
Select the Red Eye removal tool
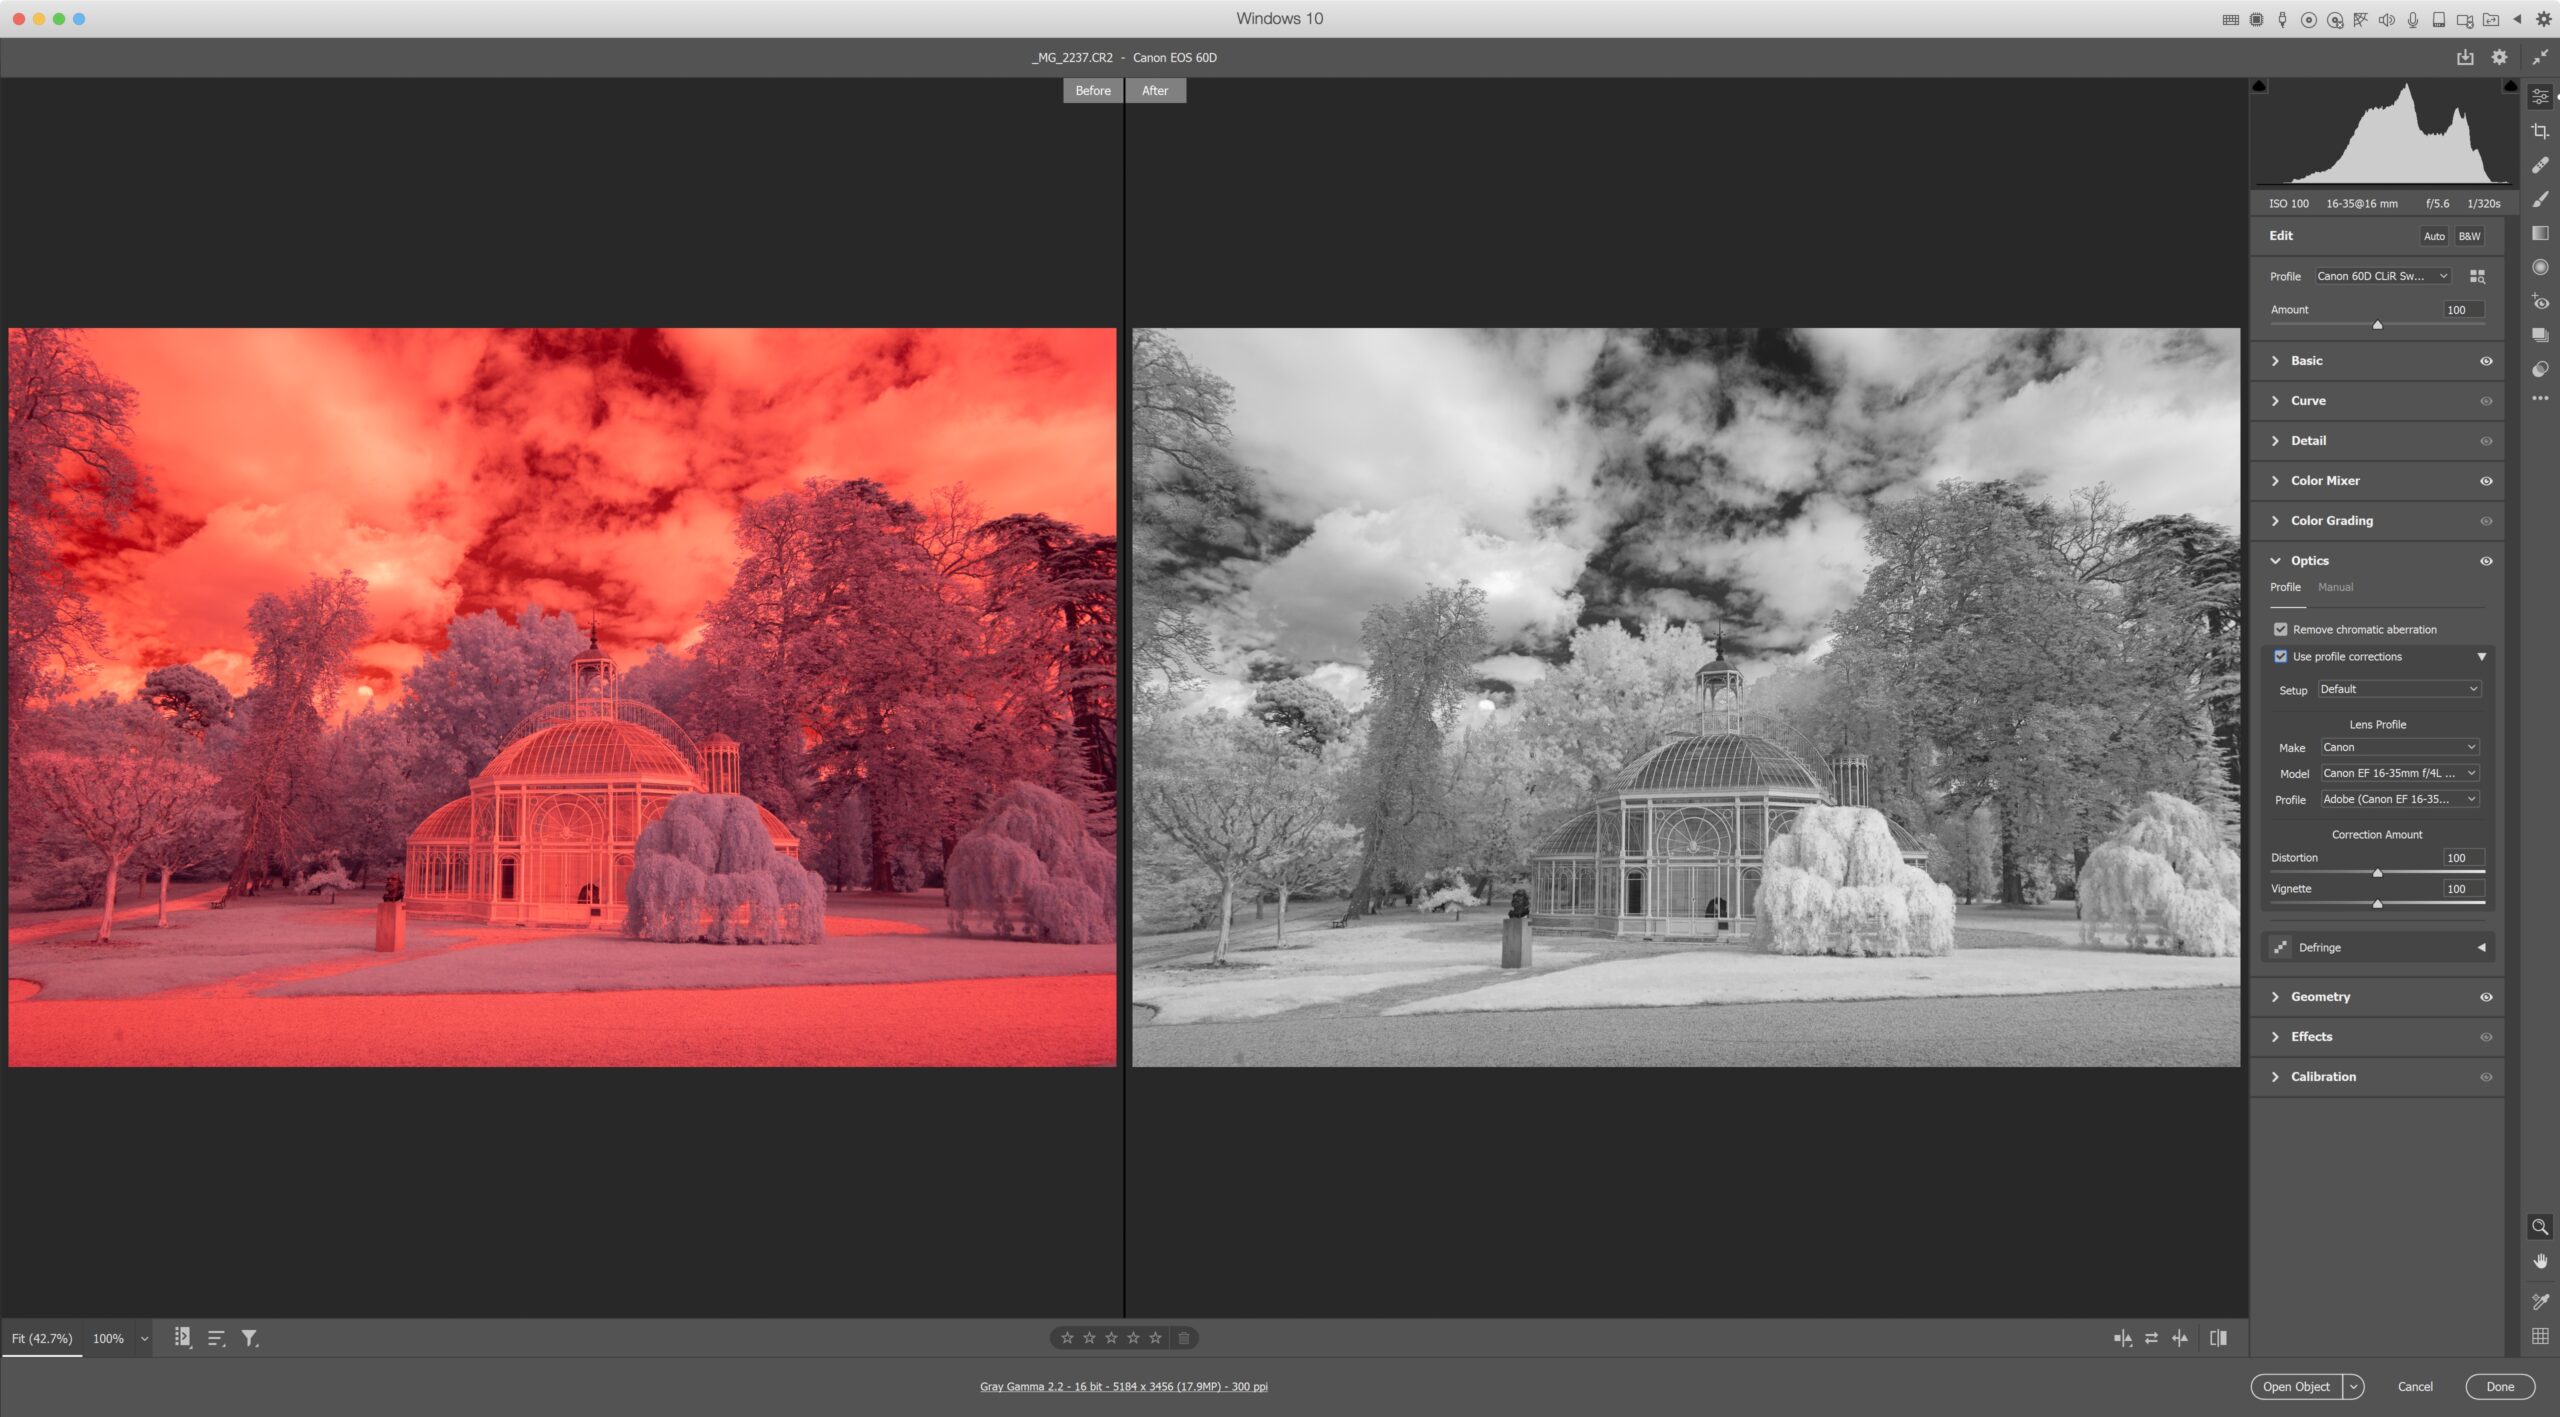(2540, 301)
